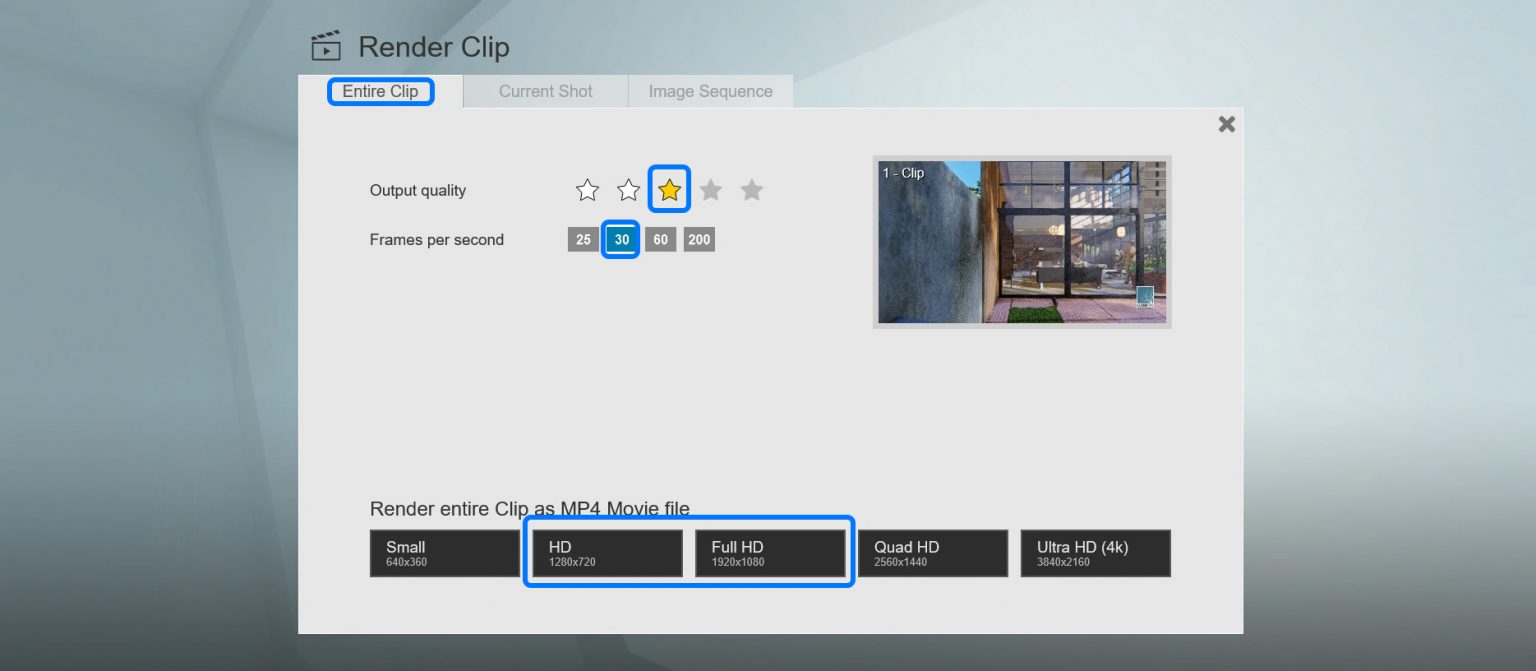Set frames per second to 25
This screenshot has height=671, width=1536.
(583, 239)
